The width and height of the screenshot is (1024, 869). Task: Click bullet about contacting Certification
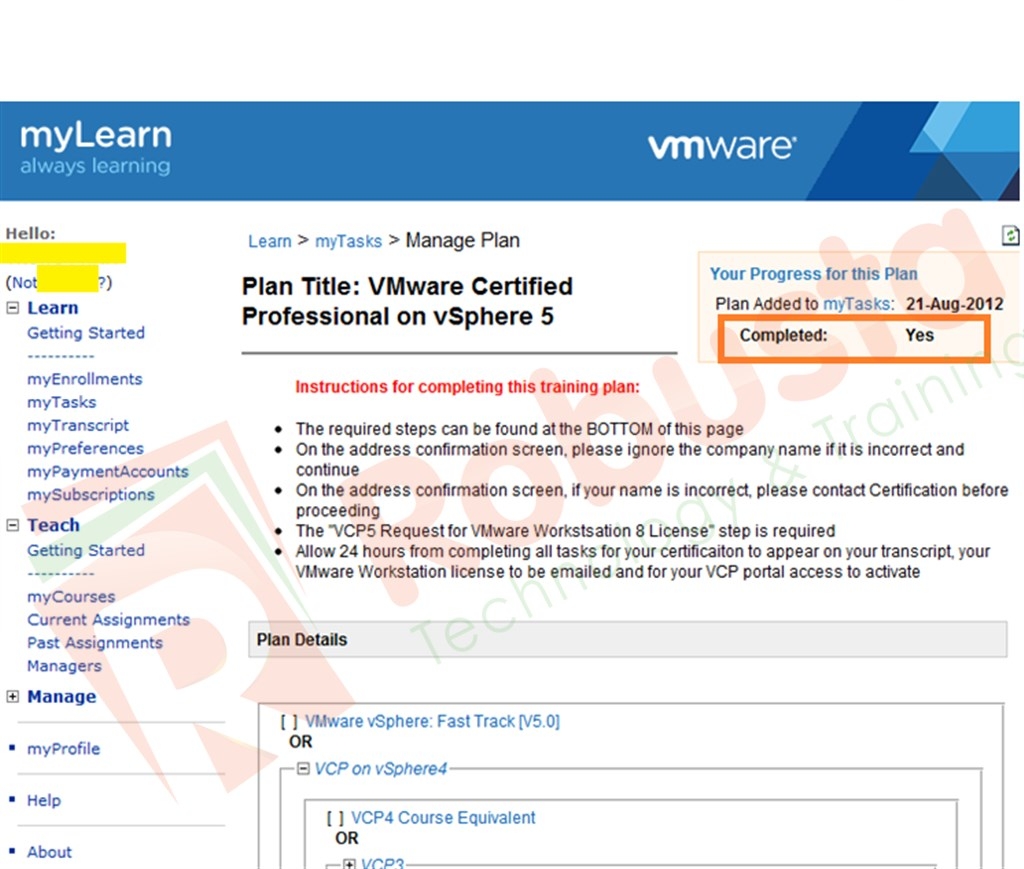point(652,500)
